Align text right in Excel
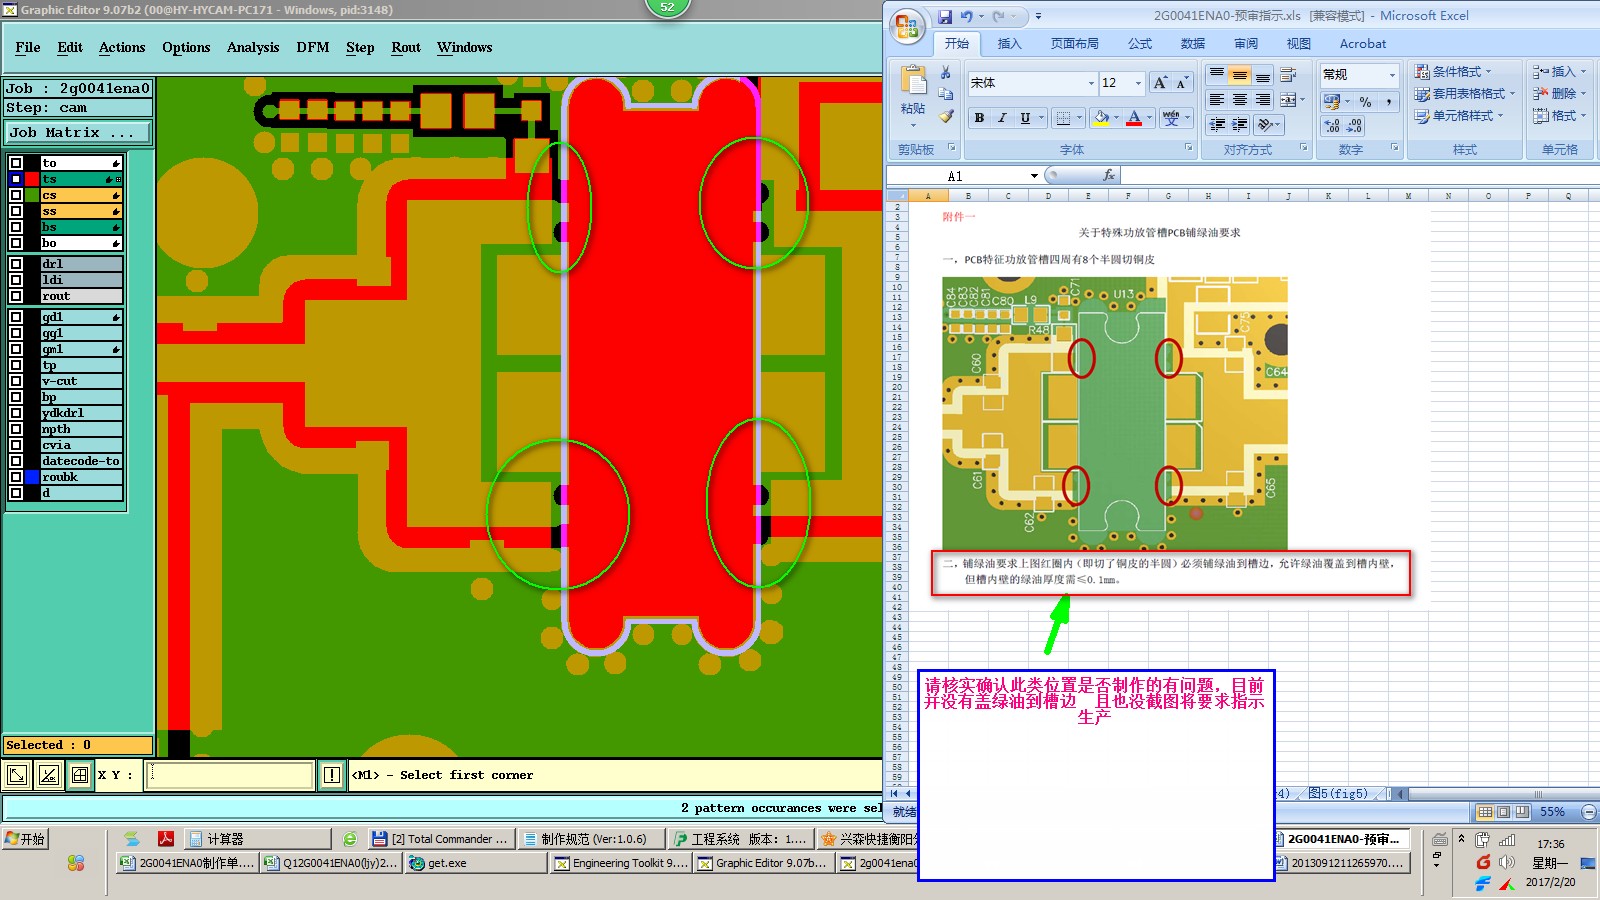 click(1262, 100)
